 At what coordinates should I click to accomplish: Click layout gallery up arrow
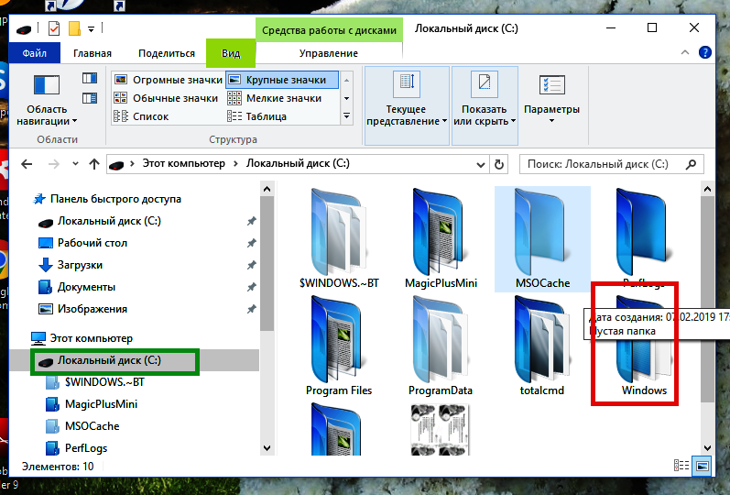pos(347,80)
